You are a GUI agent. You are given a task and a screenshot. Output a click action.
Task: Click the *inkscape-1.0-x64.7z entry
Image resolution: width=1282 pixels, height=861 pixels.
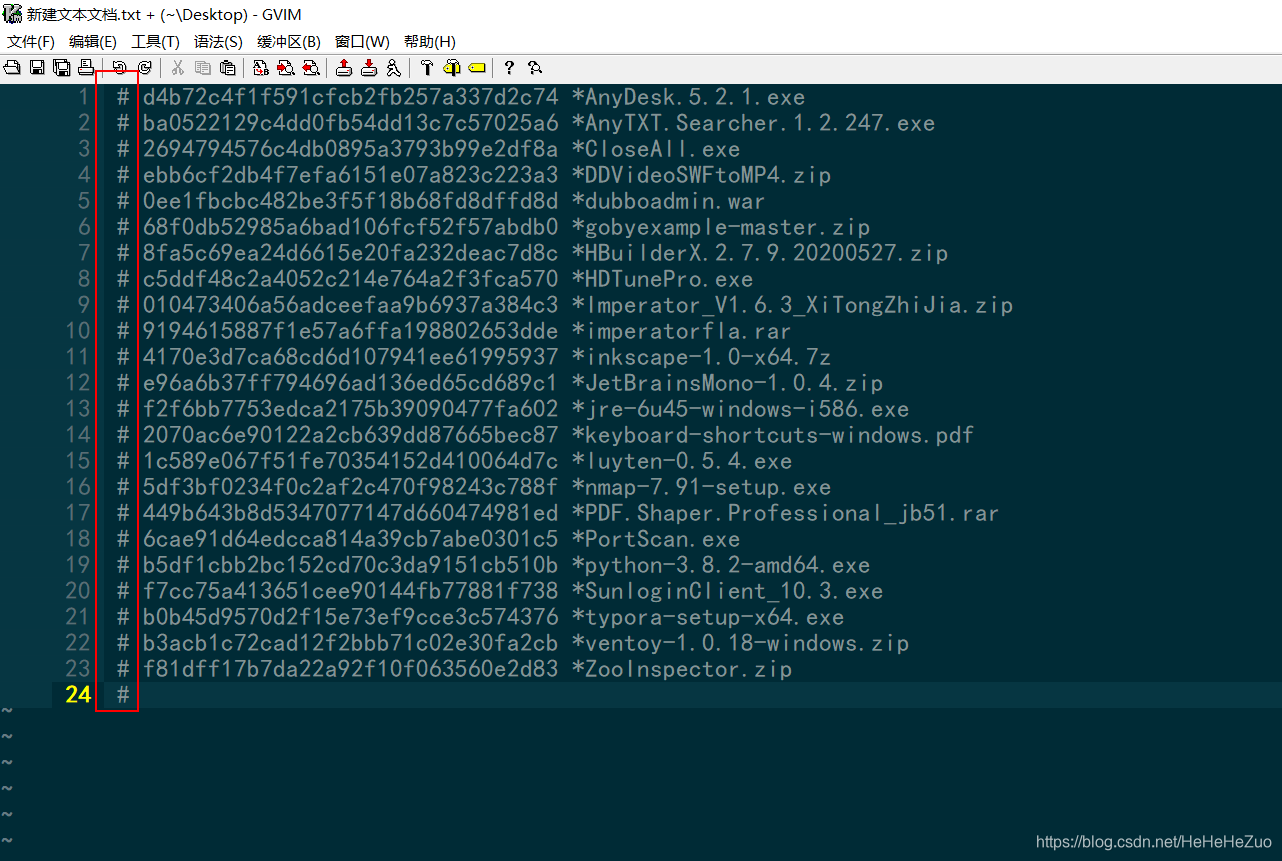coord(701,357)
